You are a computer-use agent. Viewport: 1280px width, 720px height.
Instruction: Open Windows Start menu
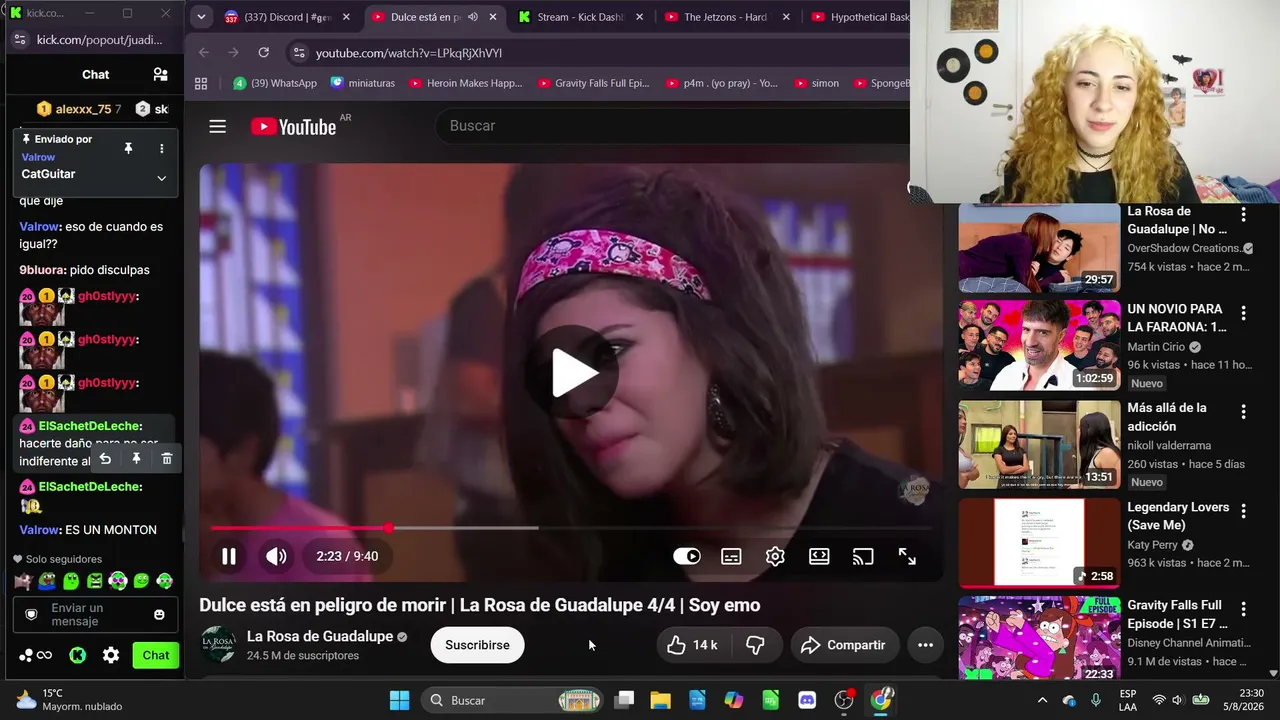(399, 700)
